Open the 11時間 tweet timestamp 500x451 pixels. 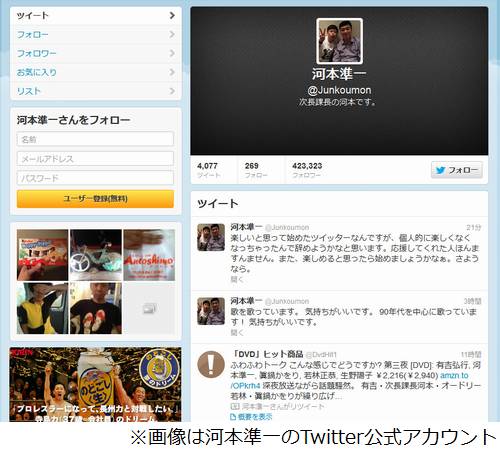(471, 354)
